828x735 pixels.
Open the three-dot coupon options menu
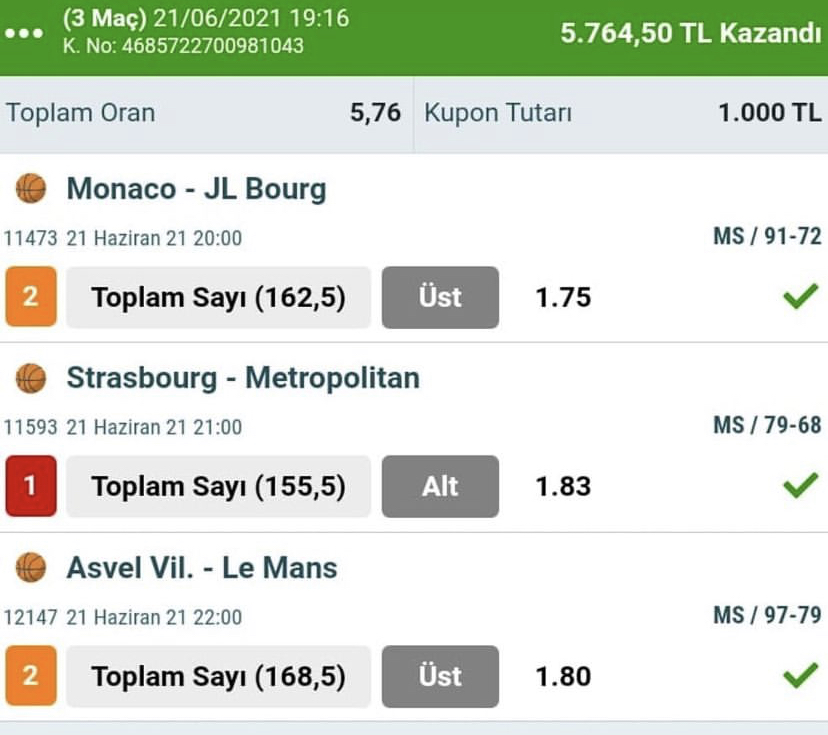point(24,32)
